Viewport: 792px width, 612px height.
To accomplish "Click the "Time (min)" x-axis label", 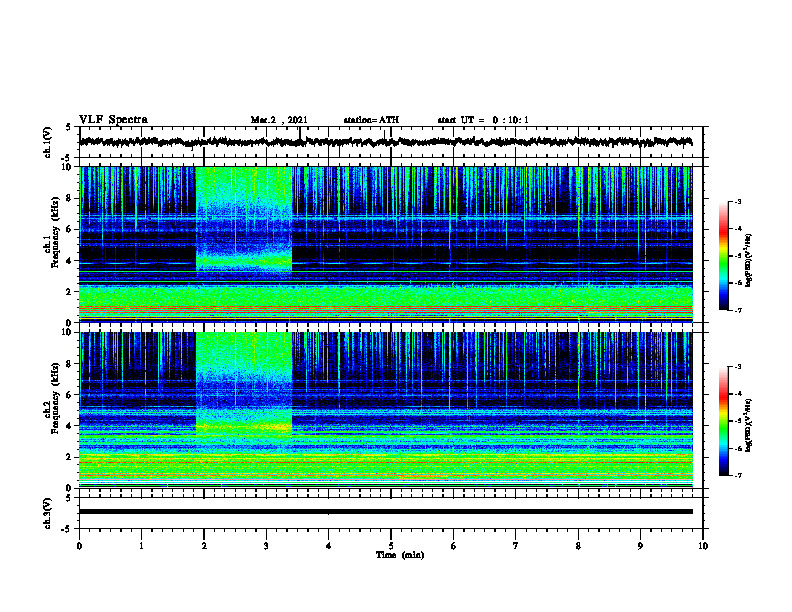I will (400, 555).
